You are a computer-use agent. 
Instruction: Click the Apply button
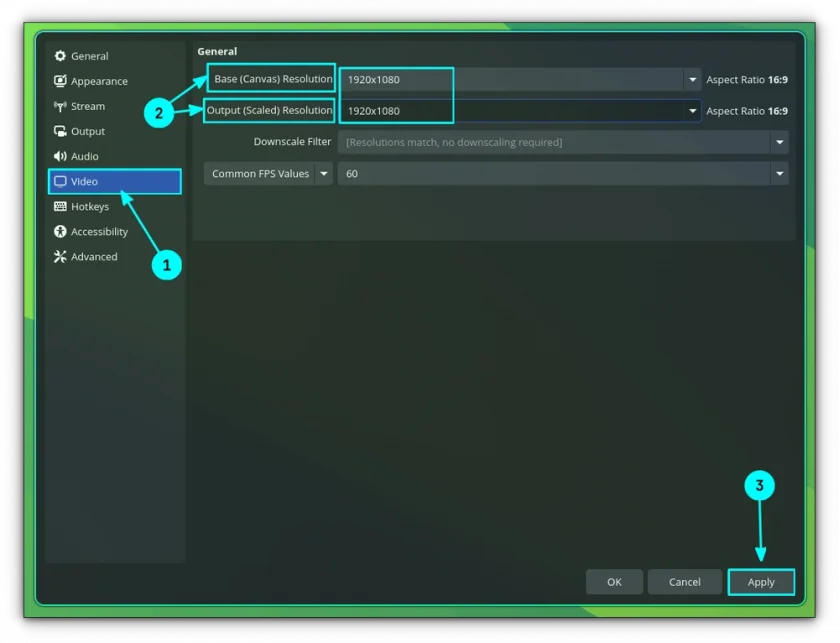(x=761, y=582)
